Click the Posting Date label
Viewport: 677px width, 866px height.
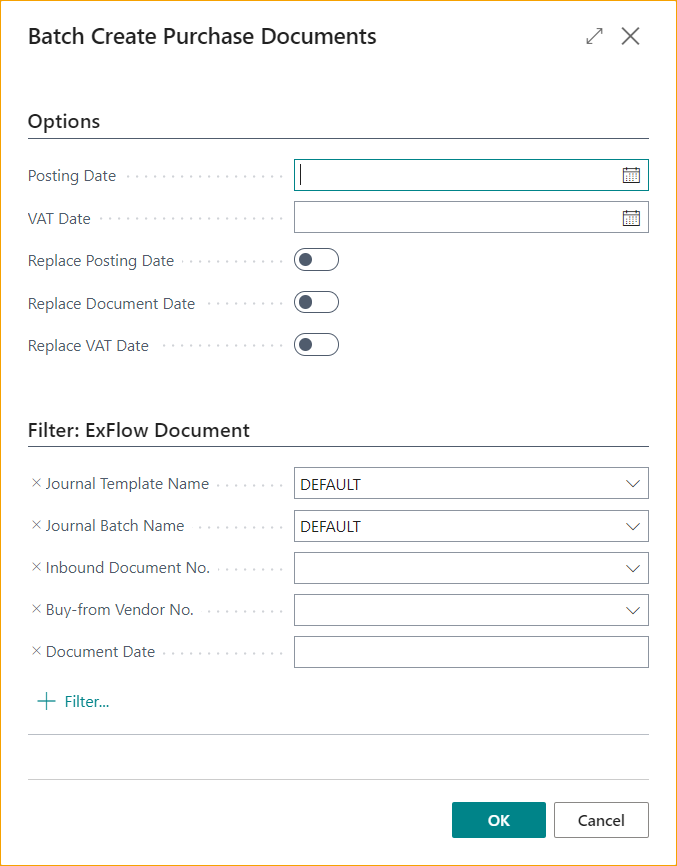[x=72, y=176]
